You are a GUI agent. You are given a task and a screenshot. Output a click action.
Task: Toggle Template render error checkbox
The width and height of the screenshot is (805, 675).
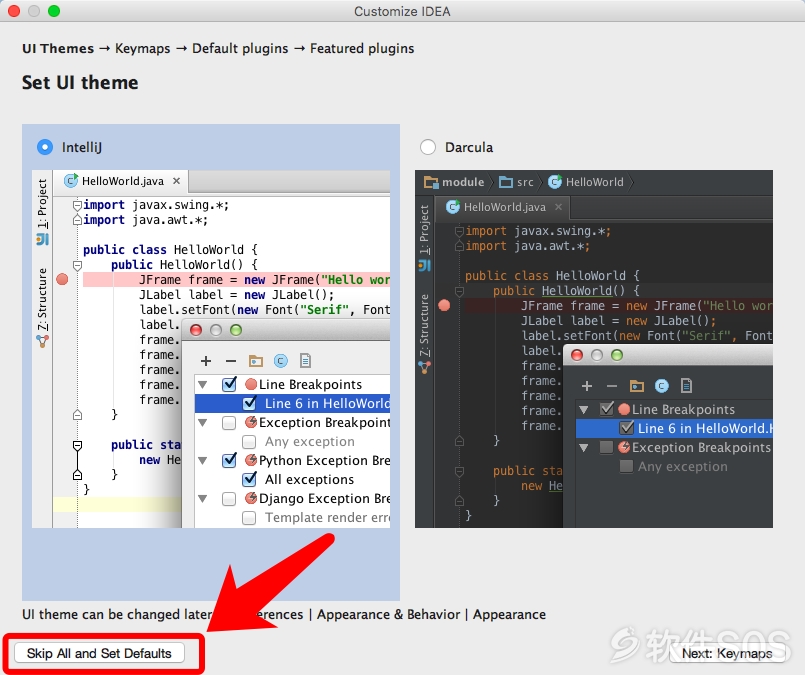click(x=249, y=517)
